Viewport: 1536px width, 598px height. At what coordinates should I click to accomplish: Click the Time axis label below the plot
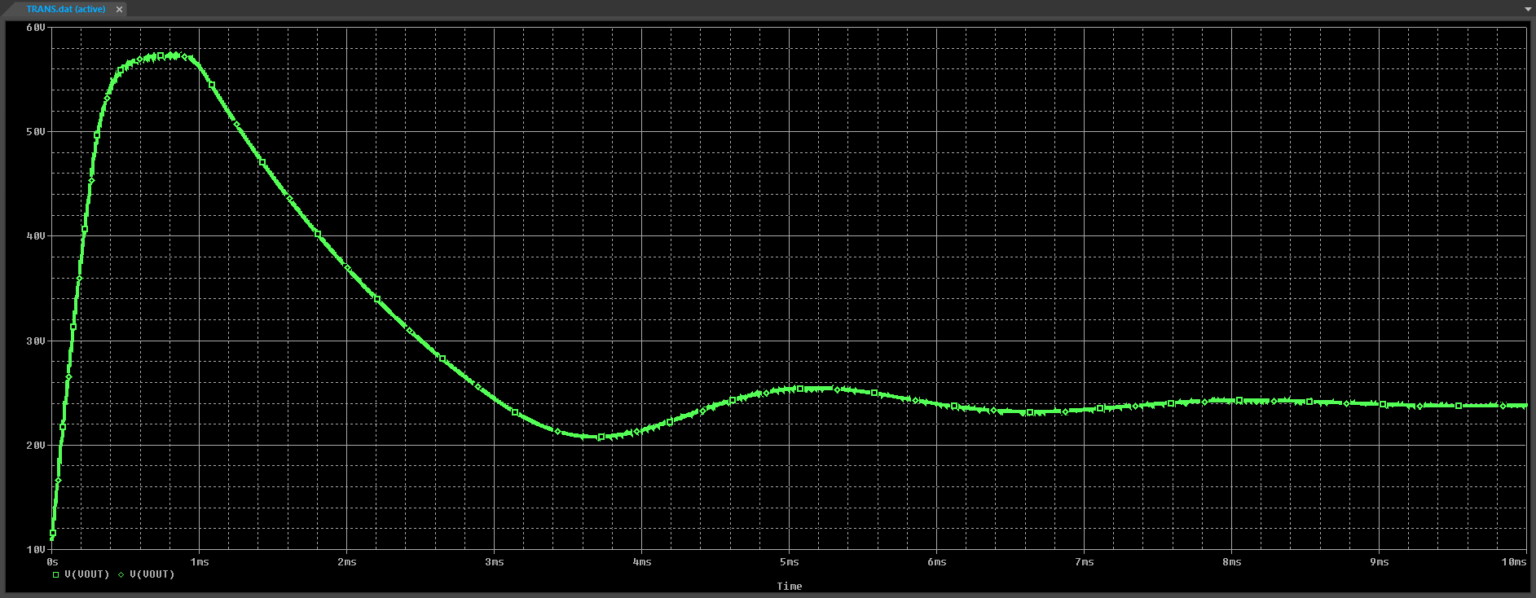[789, 586]
